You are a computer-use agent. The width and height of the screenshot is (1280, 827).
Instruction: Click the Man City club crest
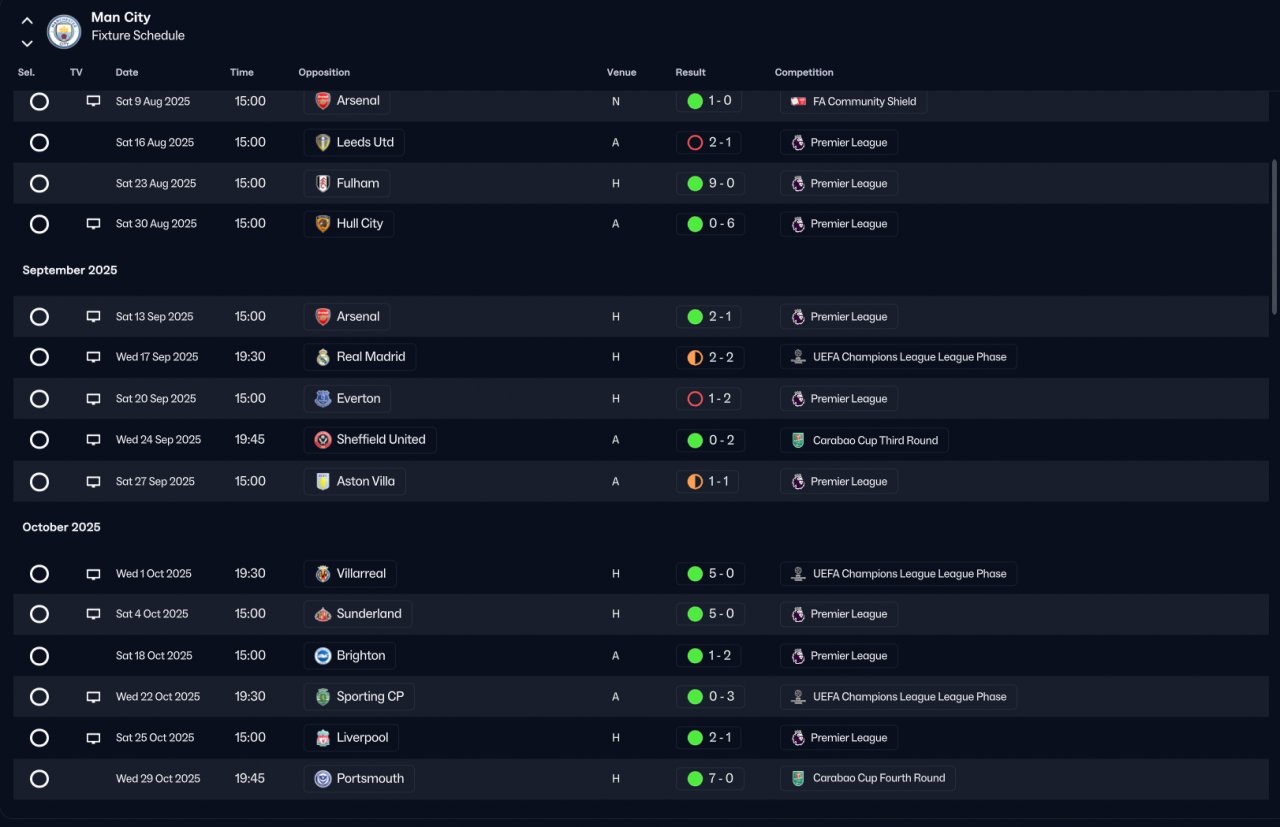[x=64, y=31]
